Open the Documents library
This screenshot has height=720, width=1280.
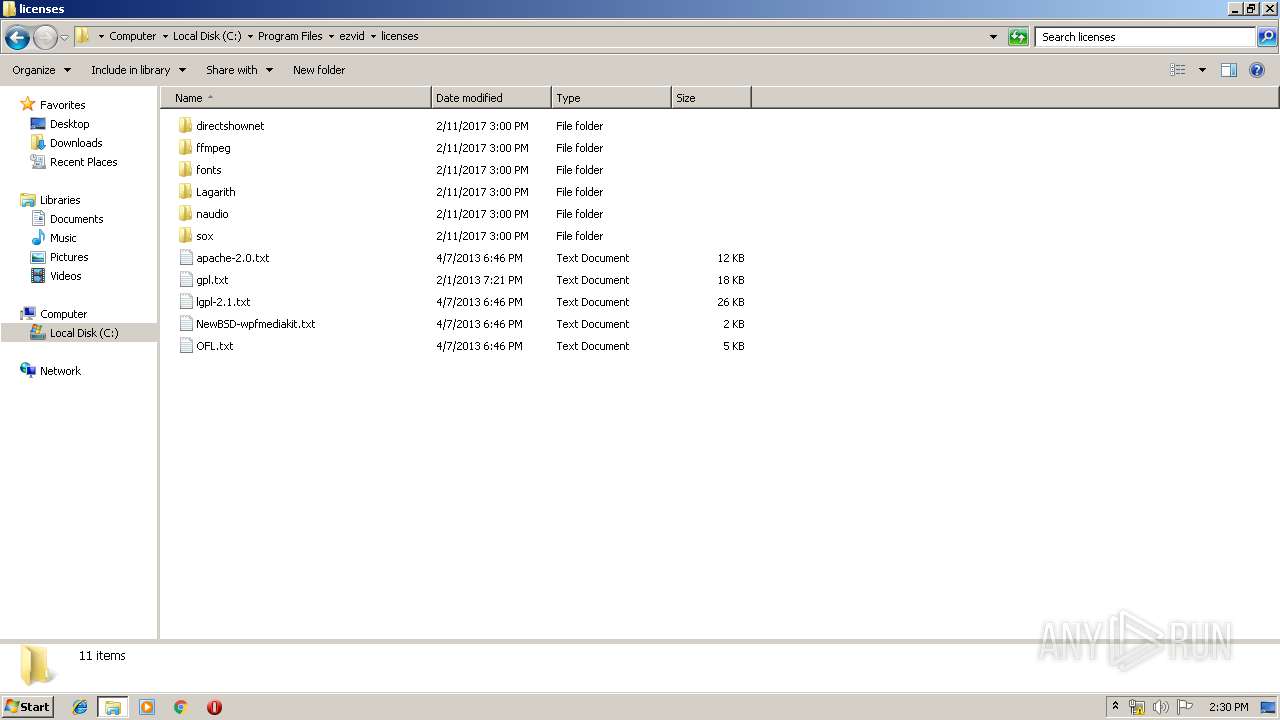point(76,219)
